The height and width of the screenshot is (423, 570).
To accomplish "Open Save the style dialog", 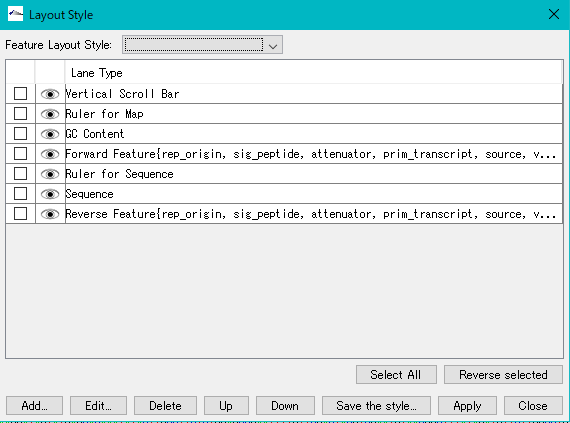I will (x=376, y=406).
